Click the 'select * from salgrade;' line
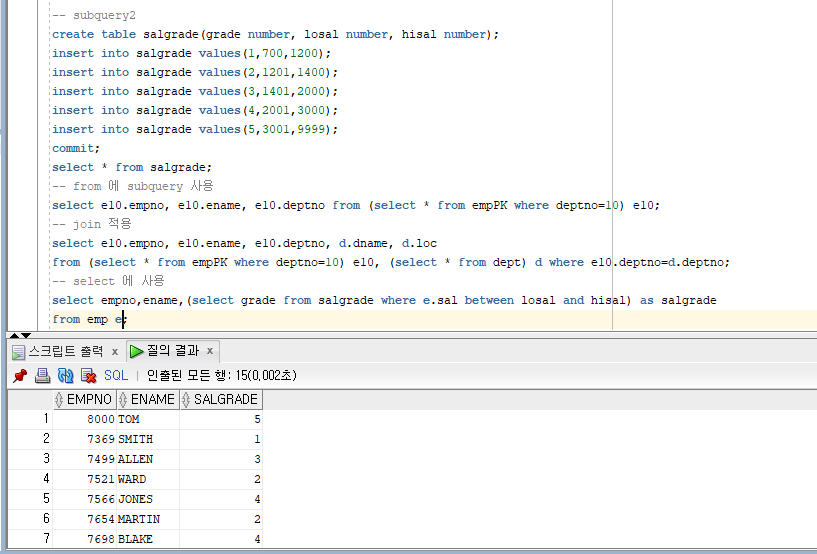 click(132, 167)
